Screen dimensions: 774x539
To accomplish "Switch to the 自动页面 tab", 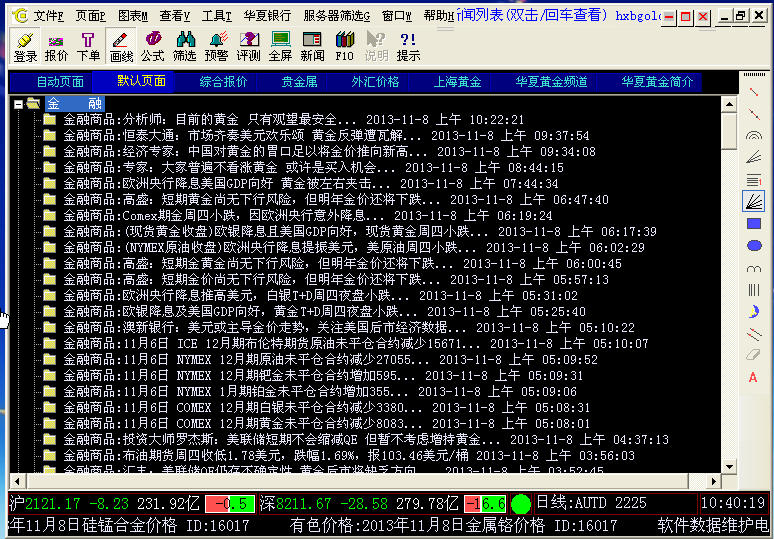I will 60,81.
